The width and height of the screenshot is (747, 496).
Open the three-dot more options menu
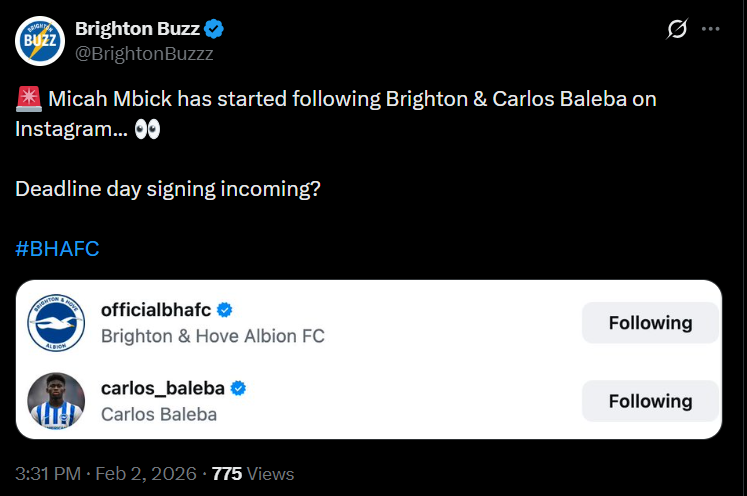(x=711, y=30)
